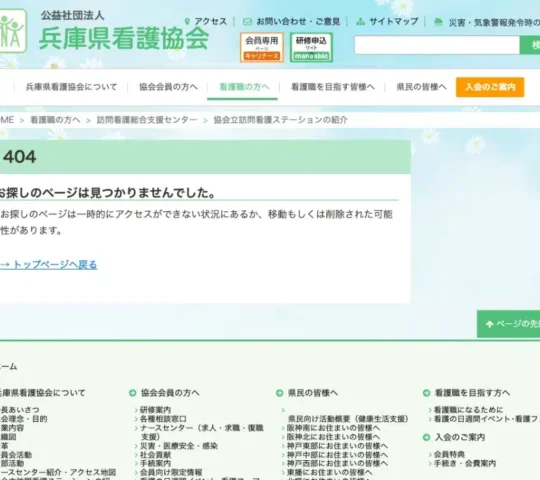Viewport: 540px width, 480px height.
Task: Open the footer 手続案内 link
Action: [x=155, y=463]
